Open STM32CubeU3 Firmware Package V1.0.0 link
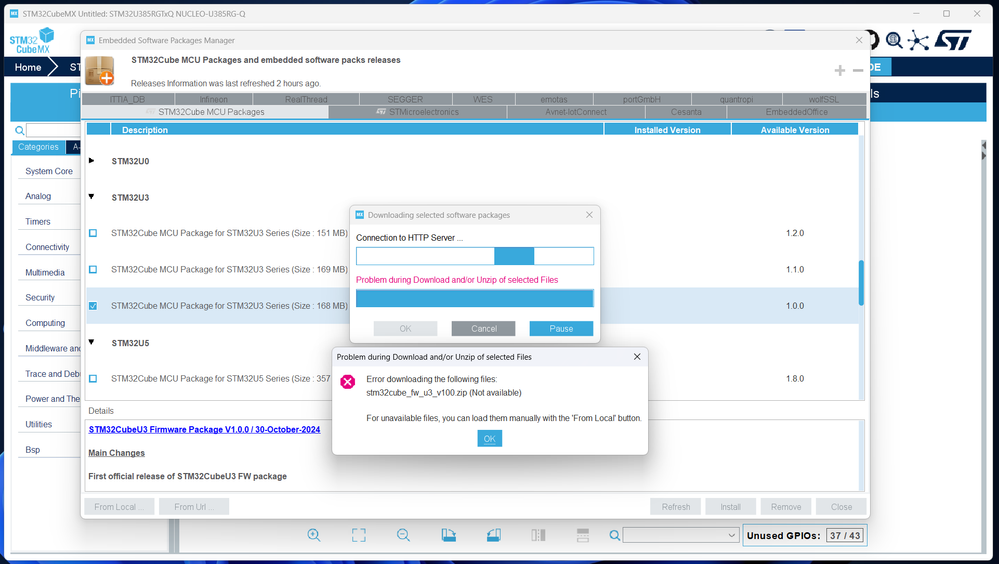Screen dimensions: 999x564 (205, 430)
